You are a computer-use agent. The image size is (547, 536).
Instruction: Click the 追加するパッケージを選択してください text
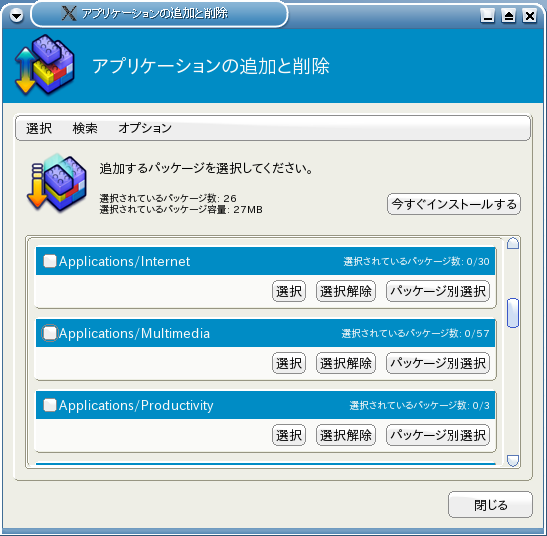coord(206,169)
